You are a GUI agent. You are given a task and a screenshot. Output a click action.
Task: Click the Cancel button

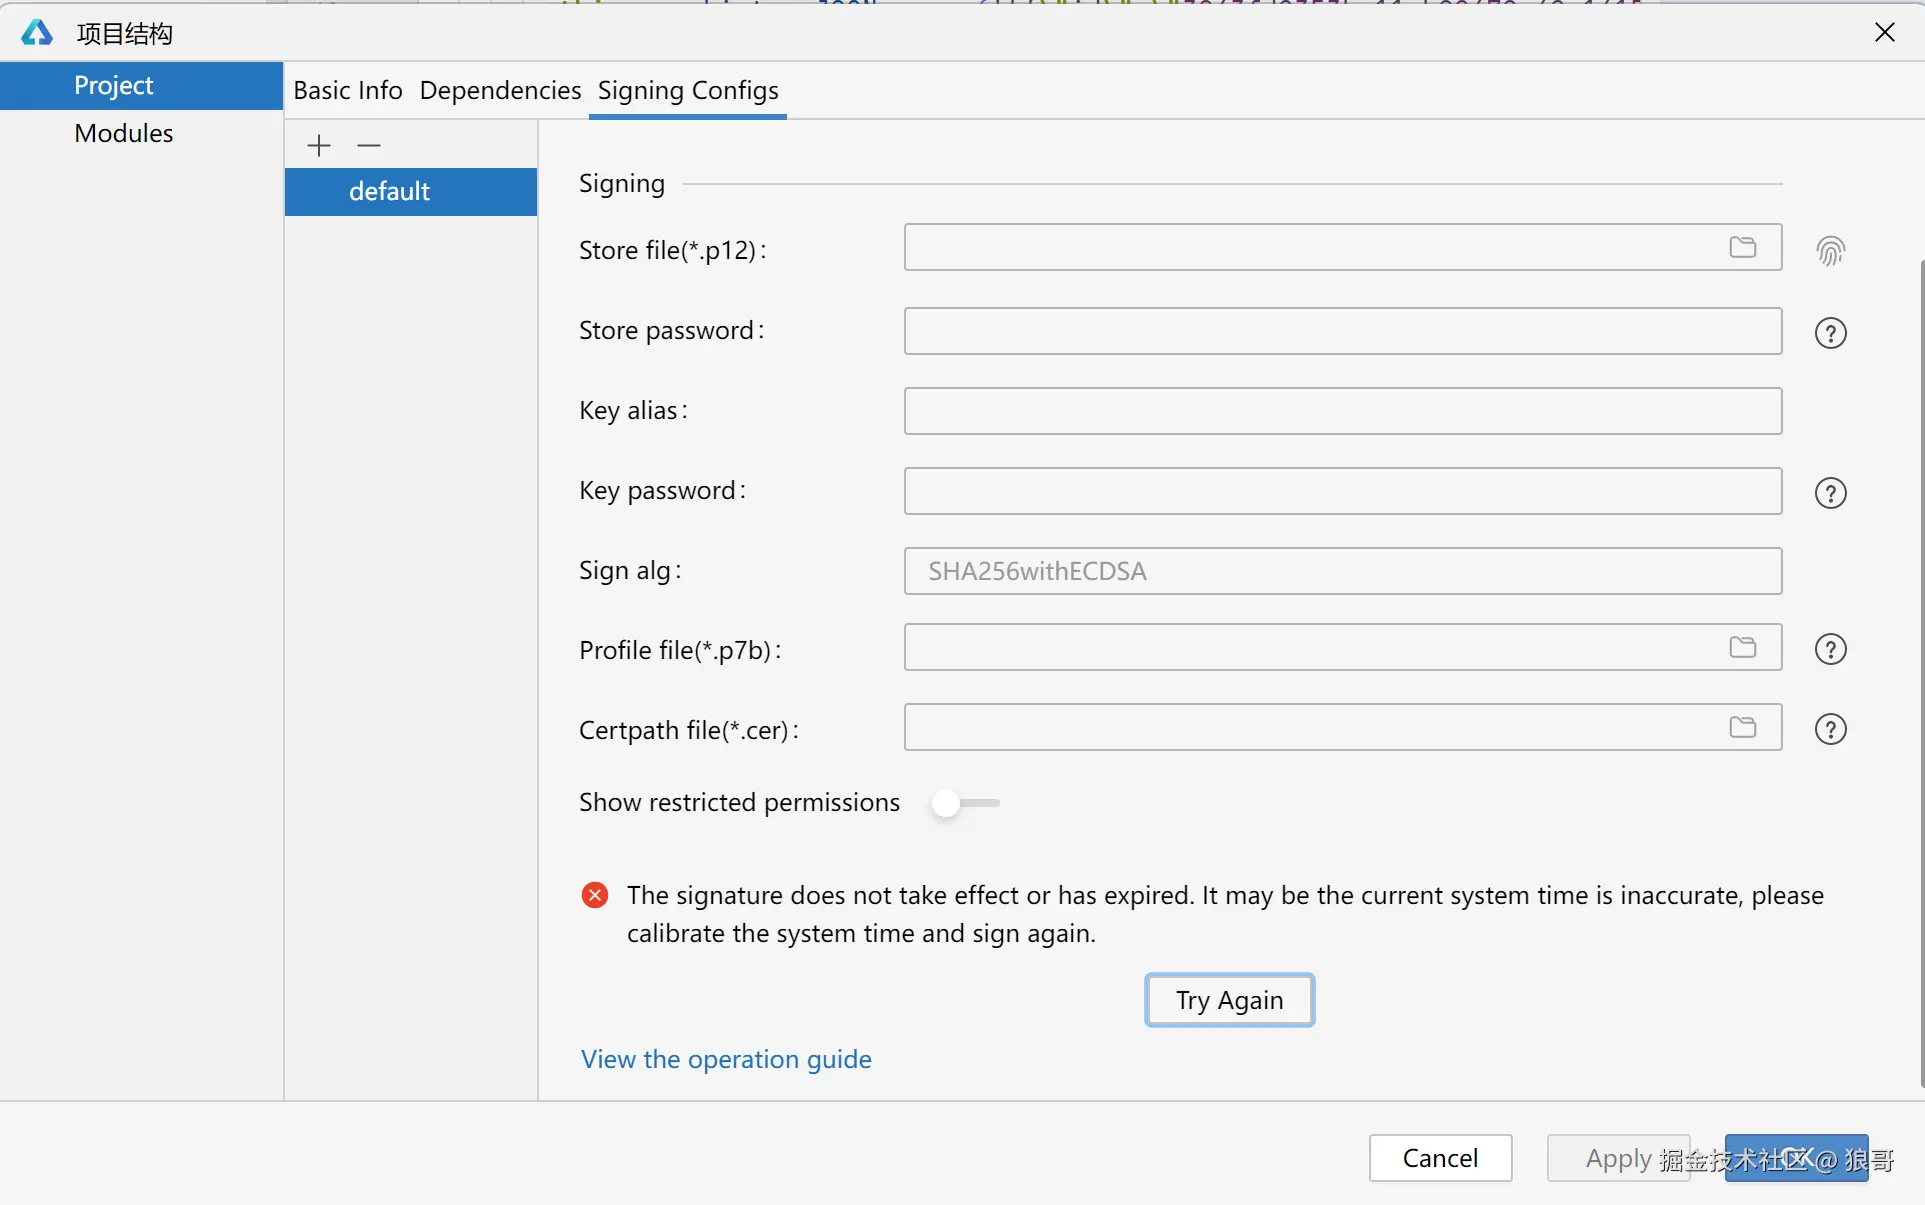[1439, 1158]
